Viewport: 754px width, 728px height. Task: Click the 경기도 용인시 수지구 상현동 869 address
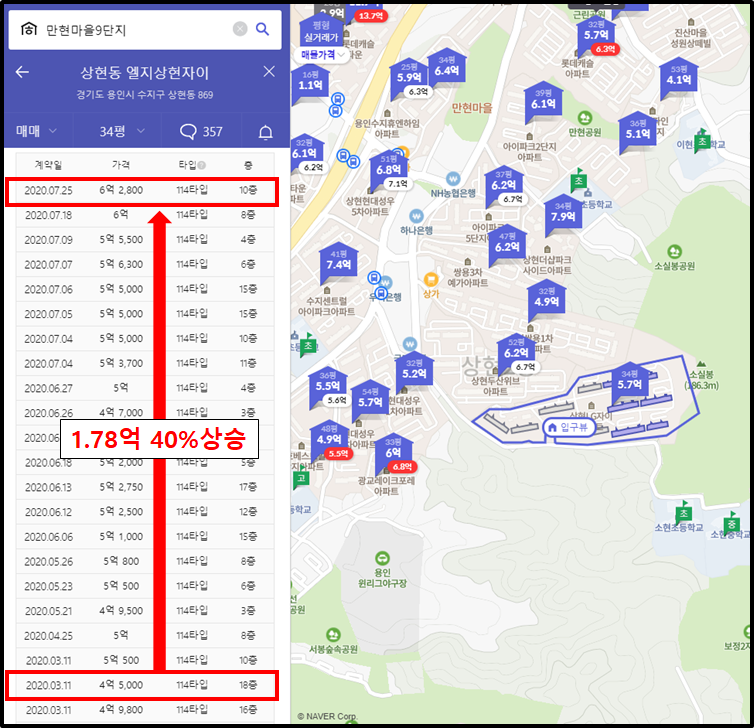pyautogui.click(x=144, y=95)
